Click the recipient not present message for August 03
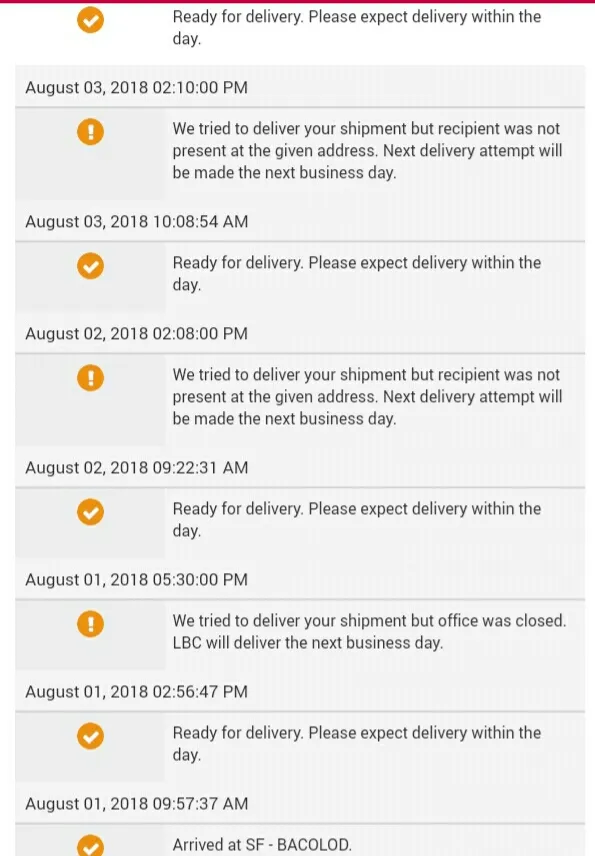This screenshot has width=595, height=856. coord(367,151)
